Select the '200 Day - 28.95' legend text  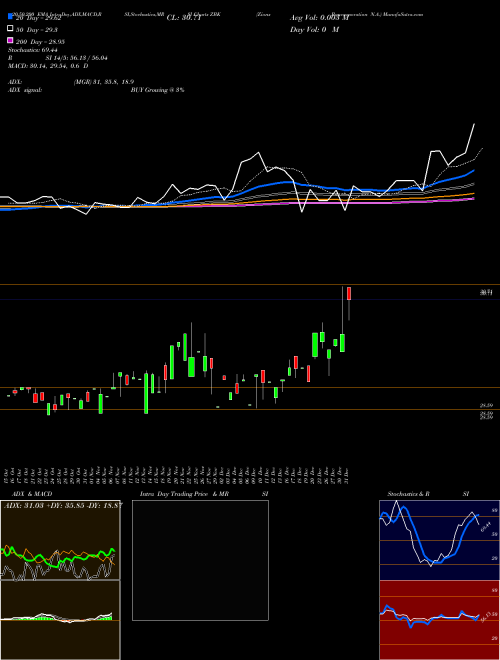pos(40,42)
